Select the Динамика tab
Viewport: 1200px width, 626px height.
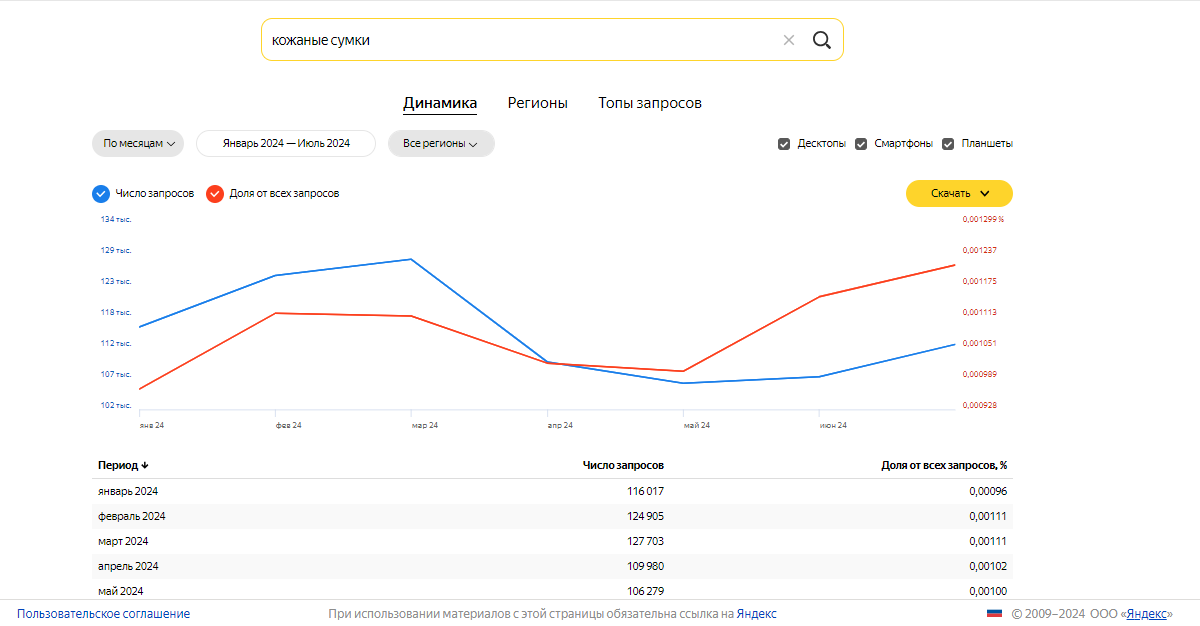[x=440, y=103]
